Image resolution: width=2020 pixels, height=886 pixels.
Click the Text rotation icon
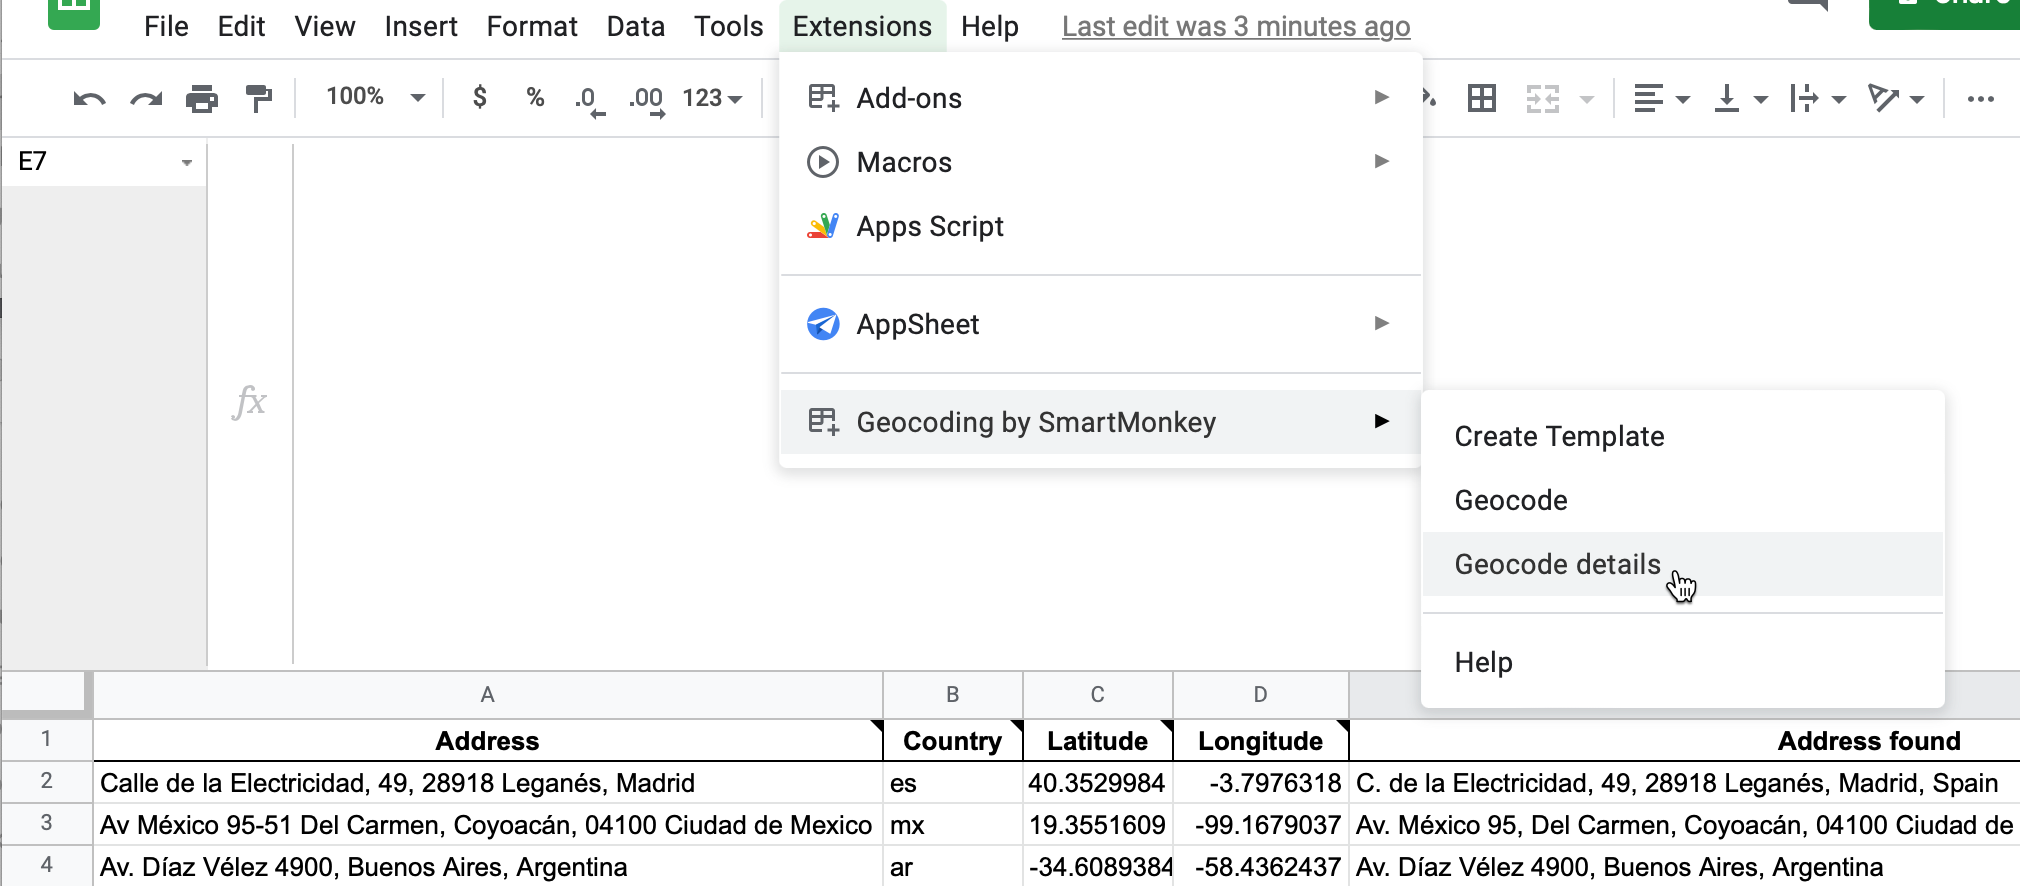pyautogui.click(x=1884, y=98)
